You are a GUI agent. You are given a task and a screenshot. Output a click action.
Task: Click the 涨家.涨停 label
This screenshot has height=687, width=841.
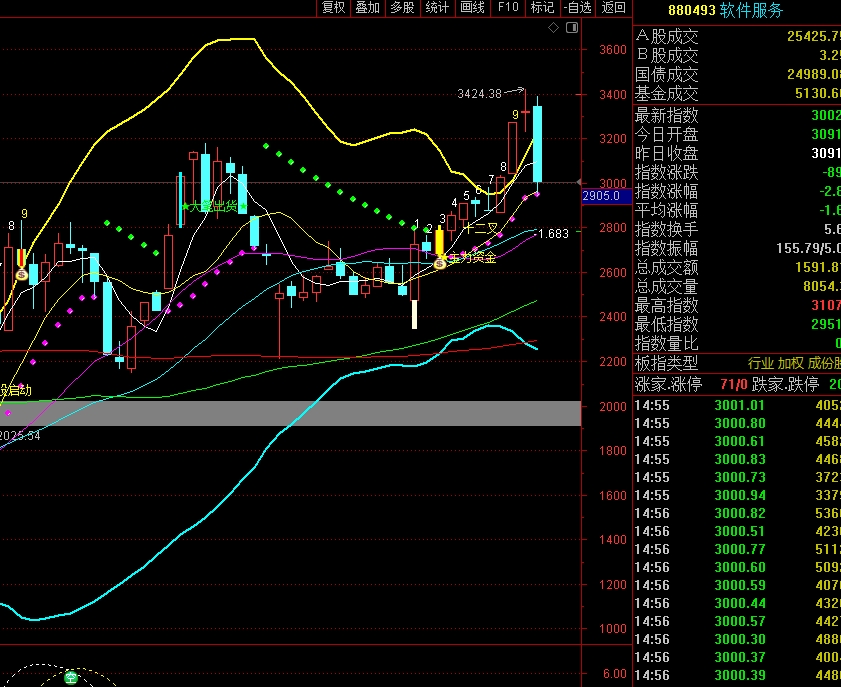(x=668, y=384)
